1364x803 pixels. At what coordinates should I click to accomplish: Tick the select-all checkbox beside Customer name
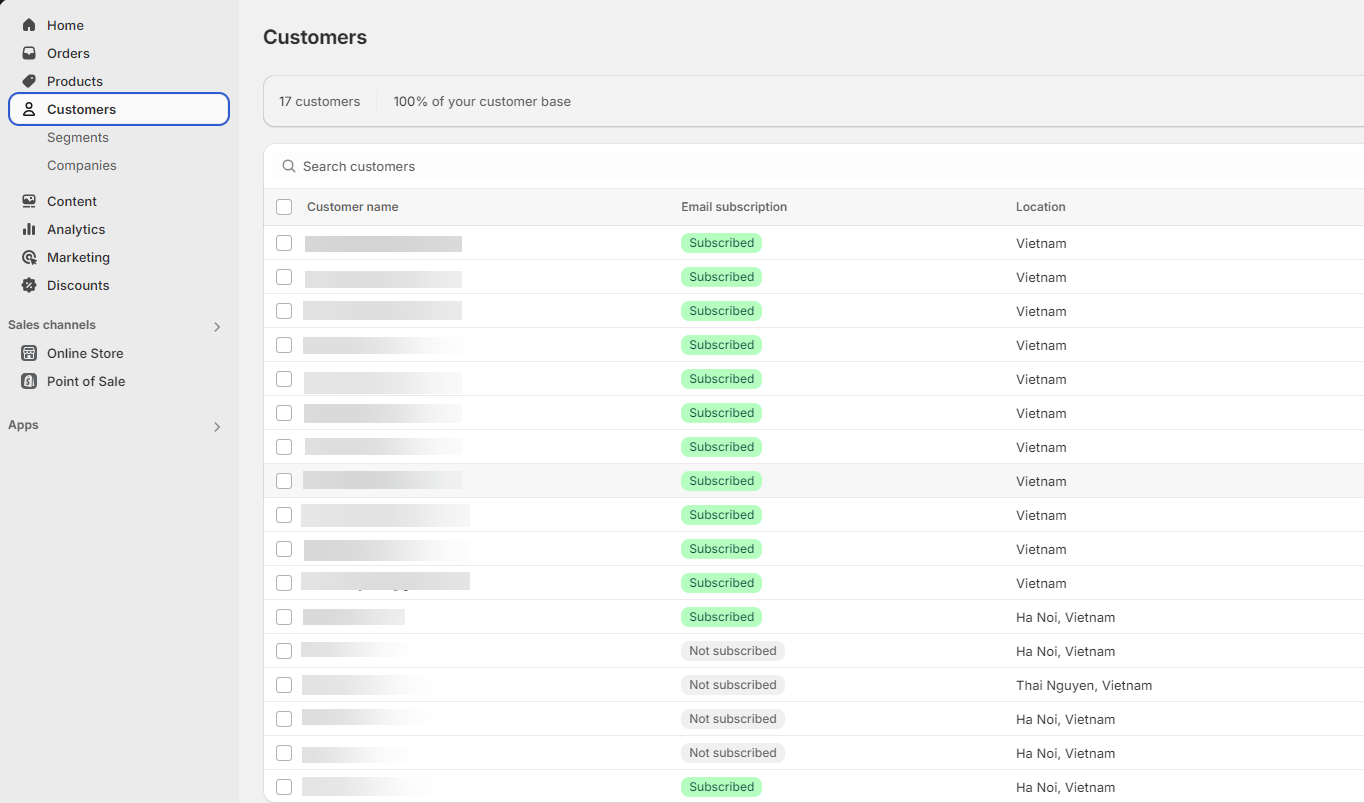pos(284,207)
